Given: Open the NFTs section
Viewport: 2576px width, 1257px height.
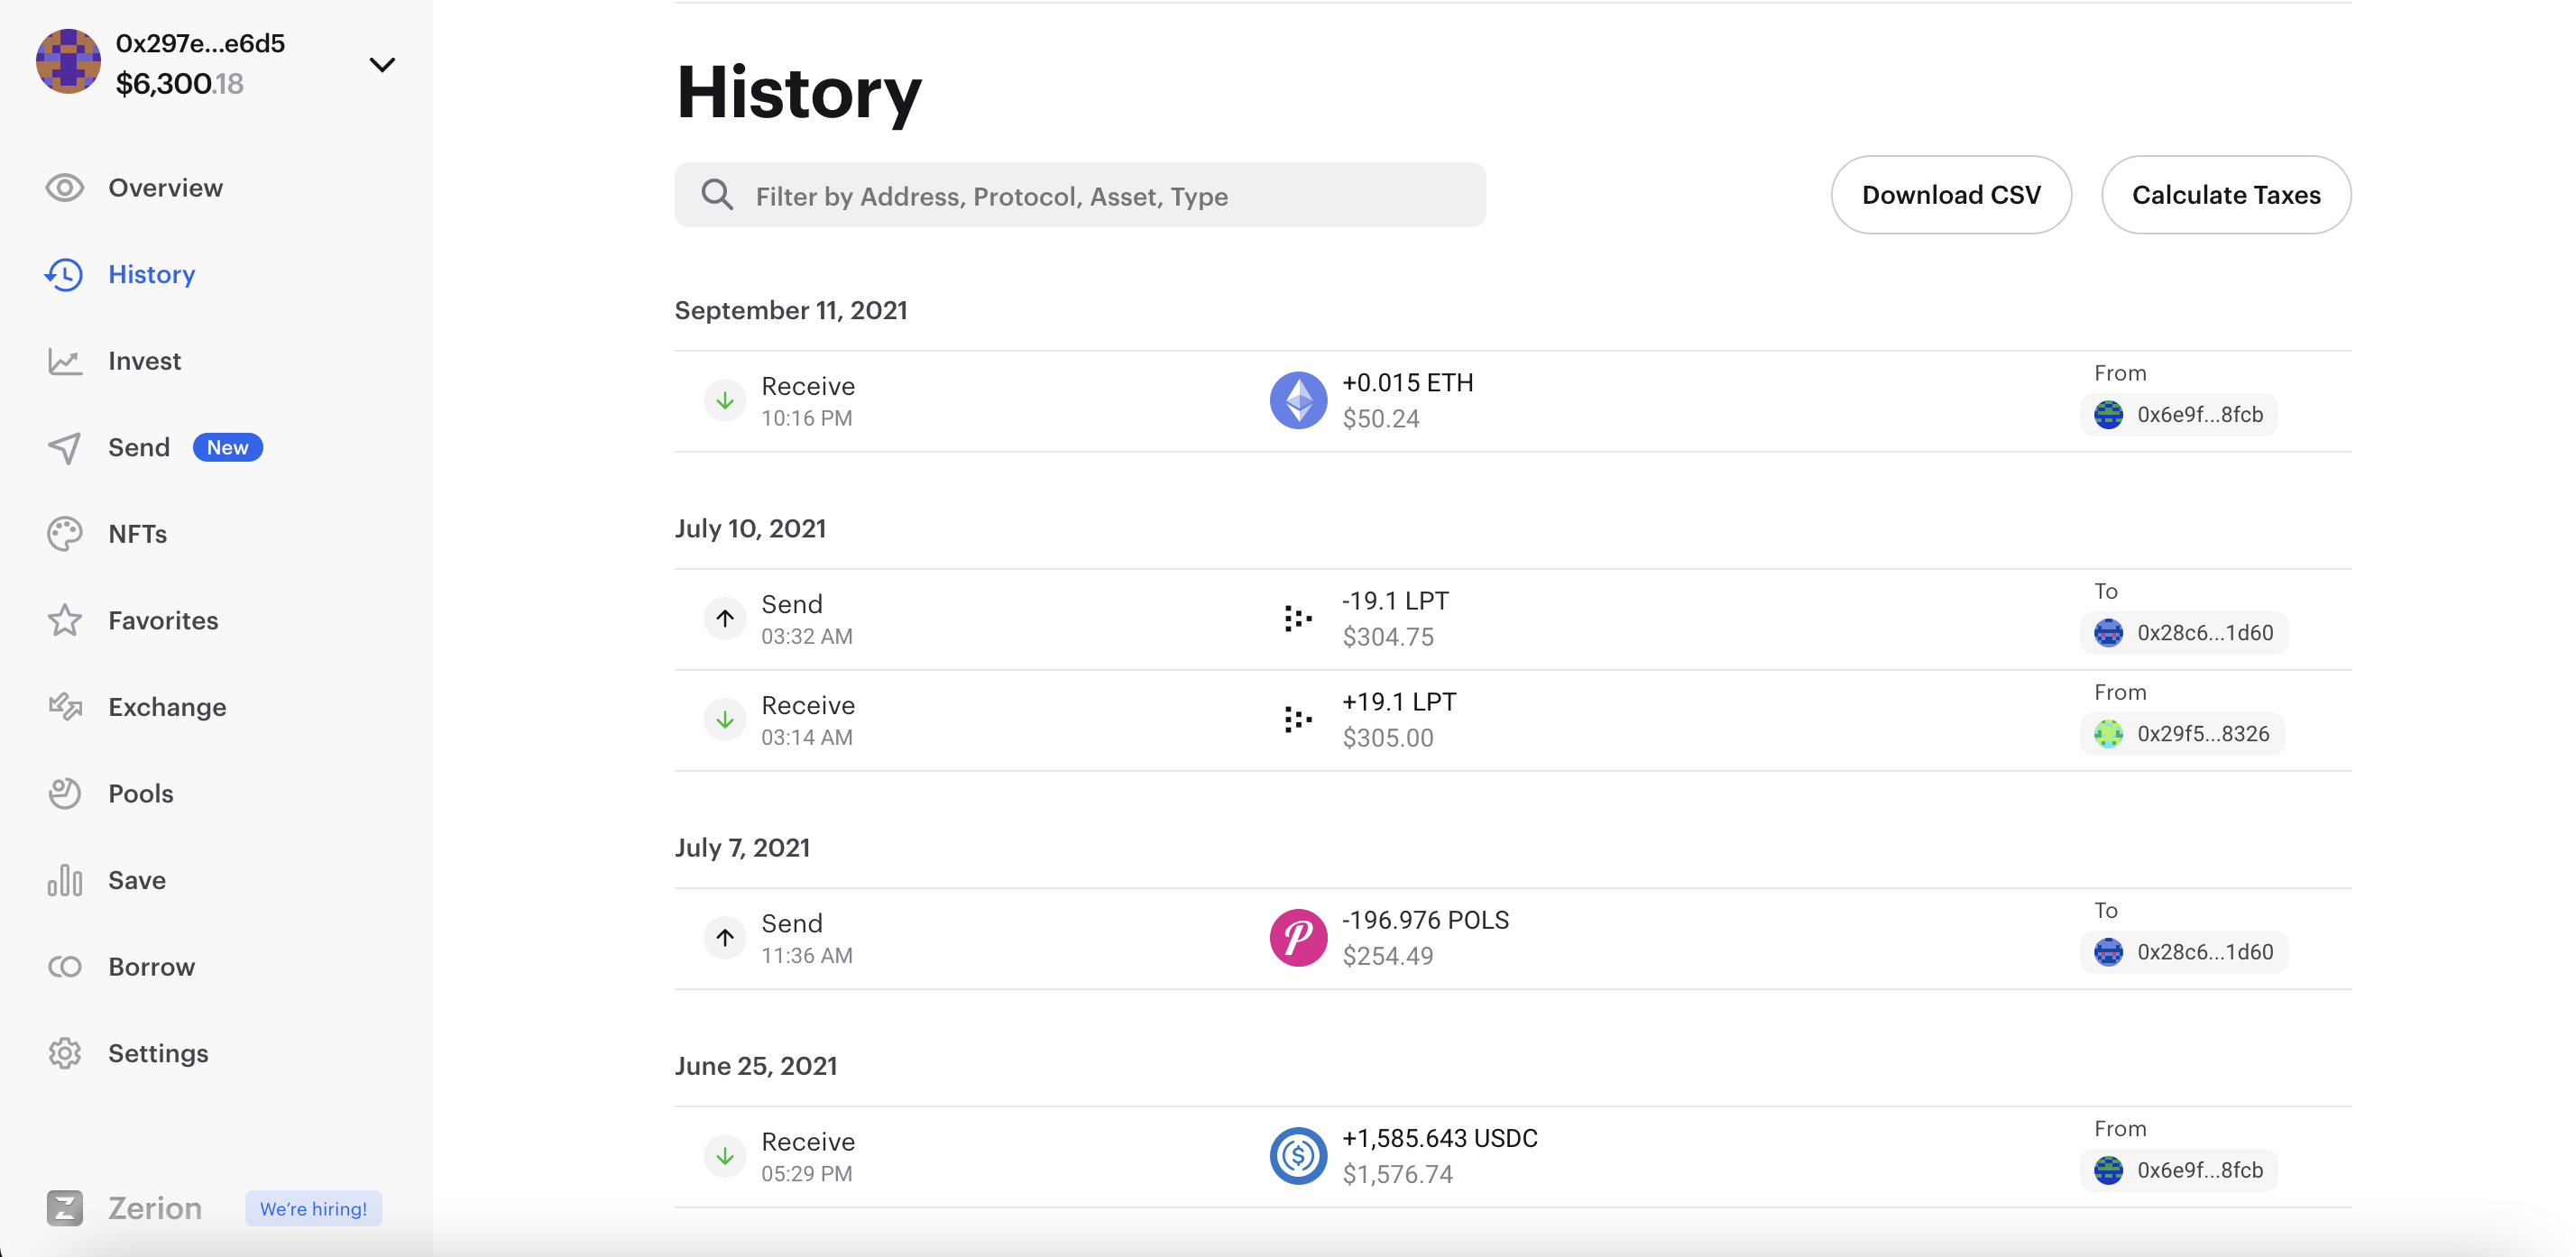Looking at the screenshot, I should coord(137,534).
